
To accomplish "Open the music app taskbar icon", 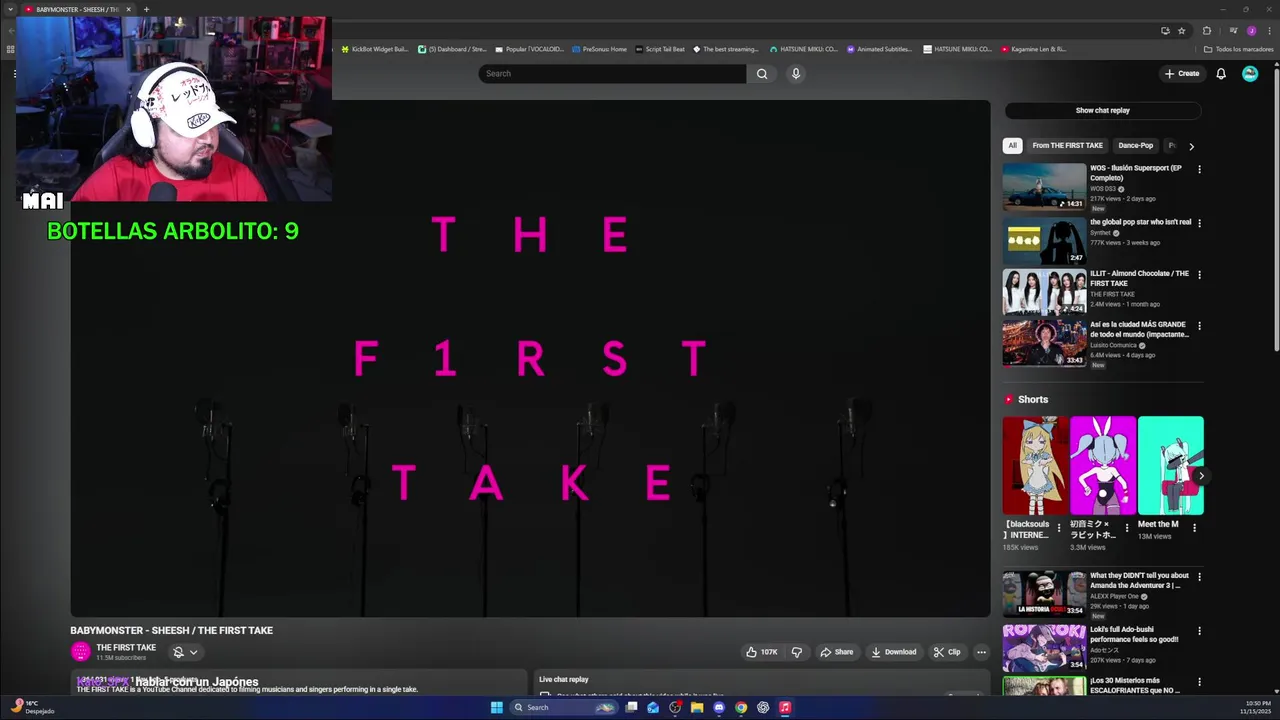I will [785, 707].
